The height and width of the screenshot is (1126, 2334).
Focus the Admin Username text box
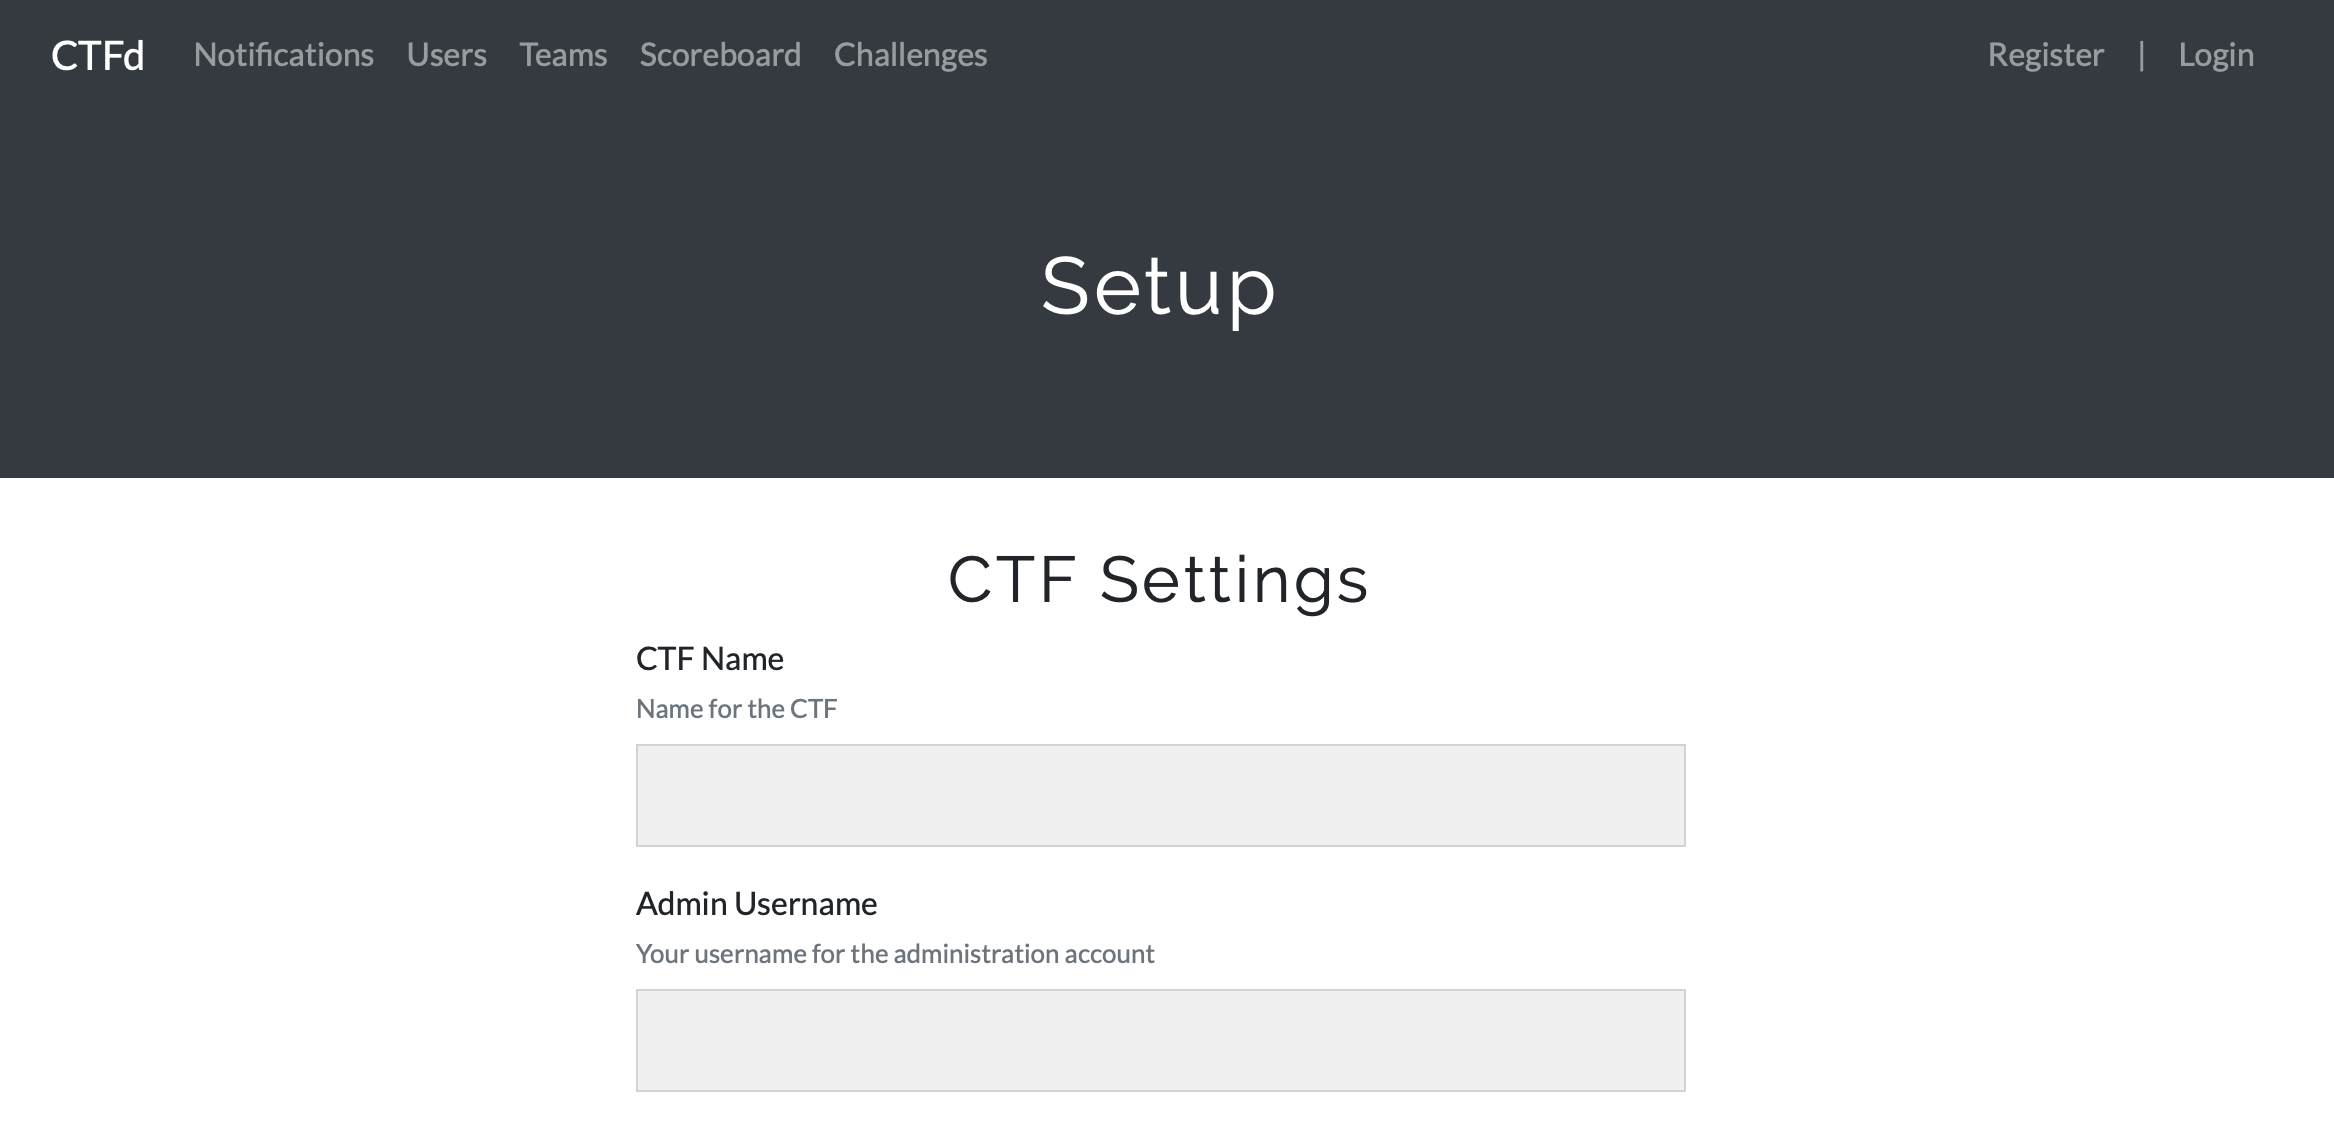1160,1040
